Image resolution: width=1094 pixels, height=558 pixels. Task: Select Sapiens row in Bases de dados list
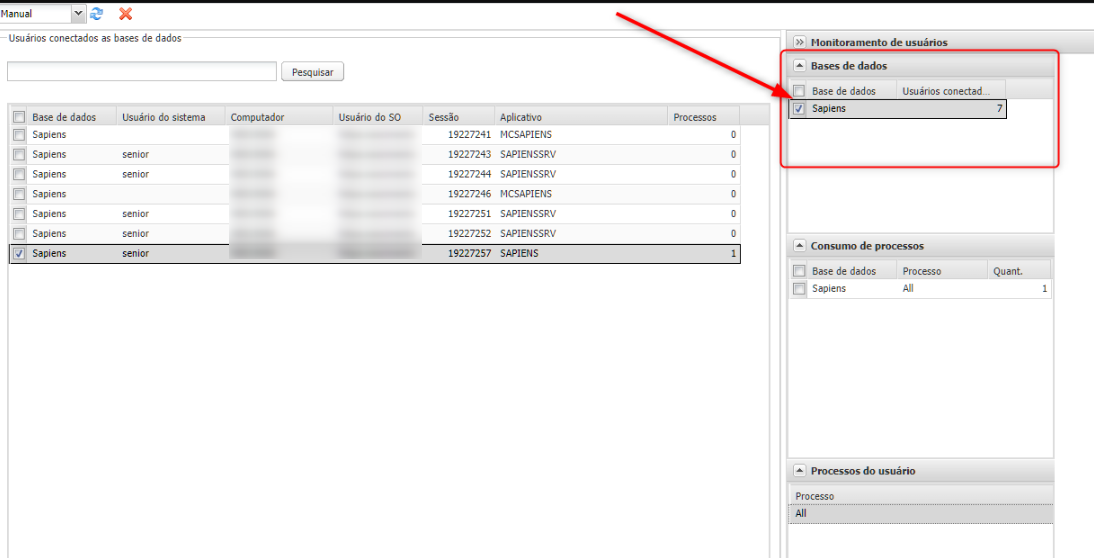click(897, 109)
